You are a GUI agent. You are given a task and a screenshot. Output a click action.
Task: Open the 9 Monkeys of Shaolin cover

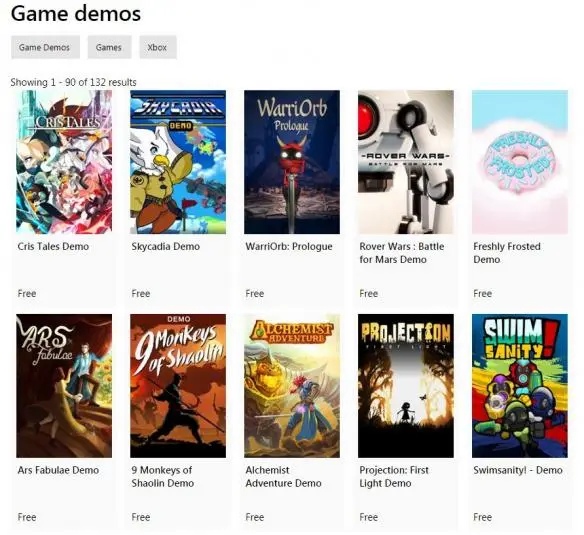click(178, 386)
